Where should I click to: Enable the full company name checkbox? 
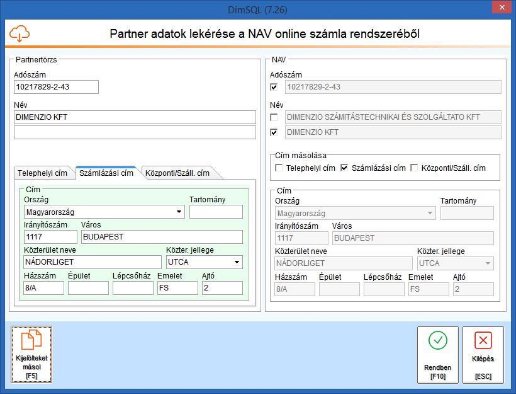pyautogui.click(x=274, y=117)
